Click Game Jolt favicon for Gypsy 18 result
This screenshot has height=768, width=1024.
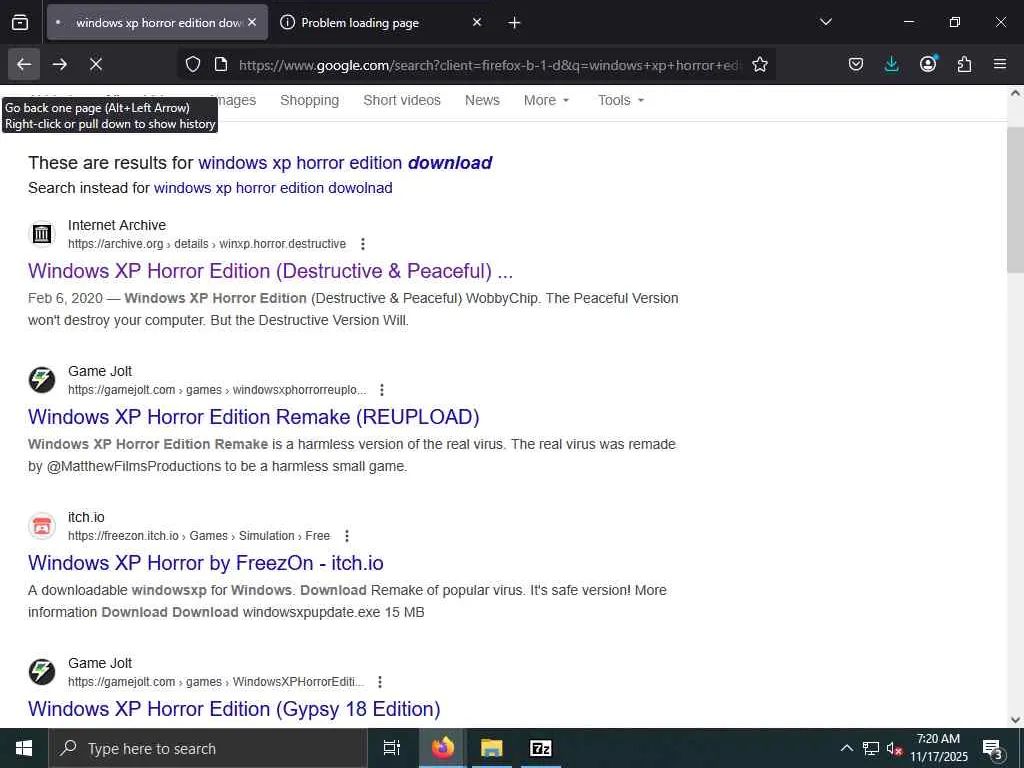pyautogui.click(x=42, y=671)
